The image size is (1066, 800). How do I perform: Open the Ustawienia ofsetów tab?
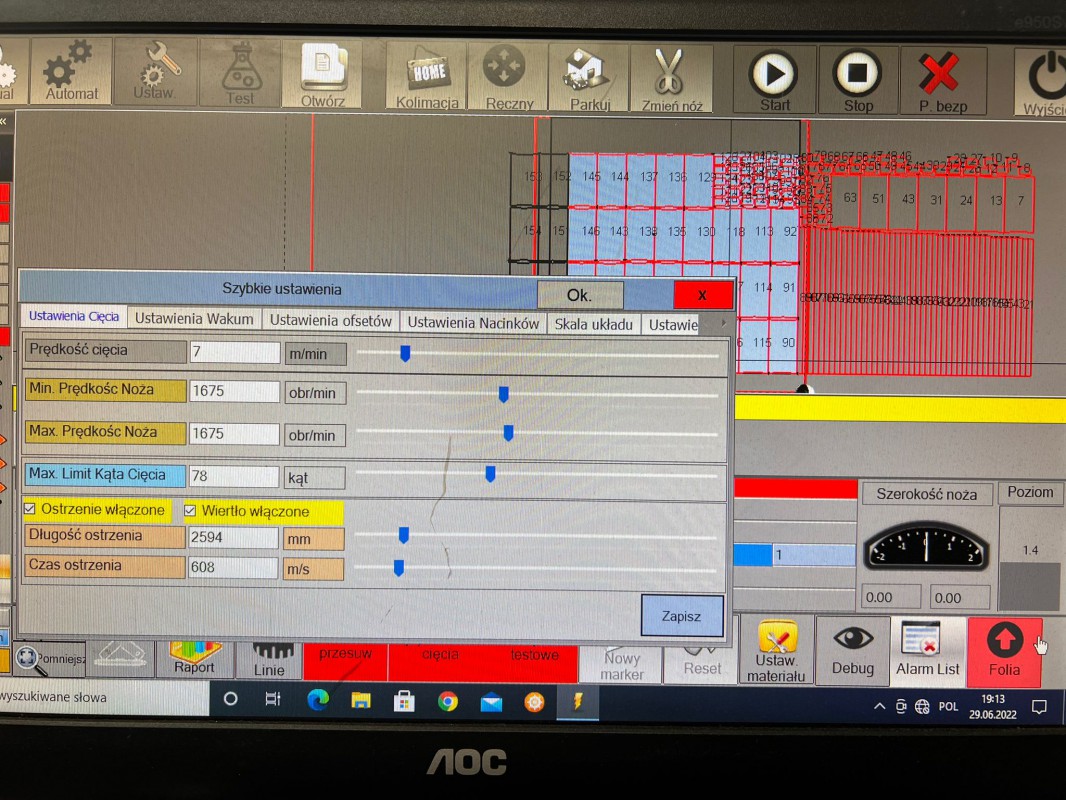pyautogui.click(x=330, y=321)
